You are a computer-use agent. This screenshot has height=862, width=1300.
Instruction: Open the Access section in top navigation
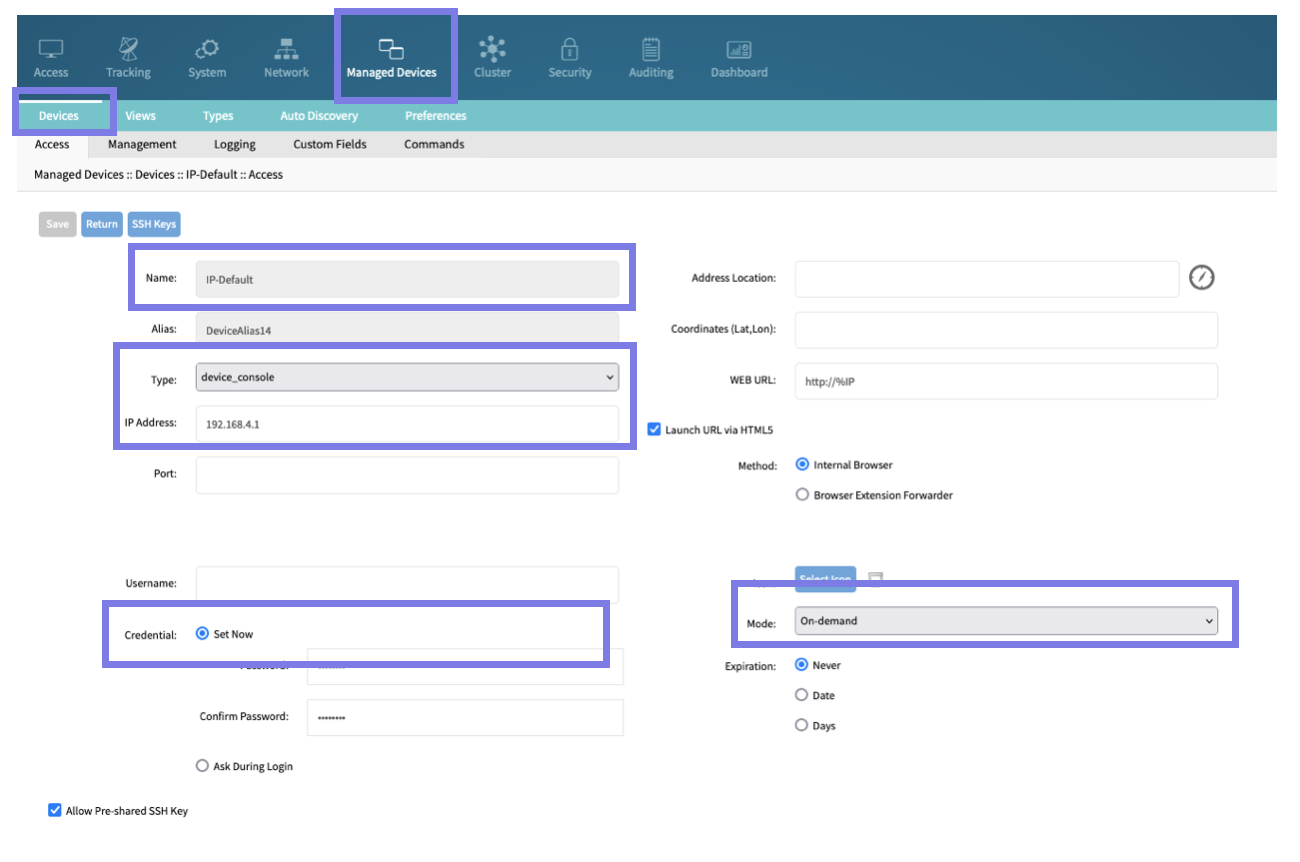click(x=51, y=59)
